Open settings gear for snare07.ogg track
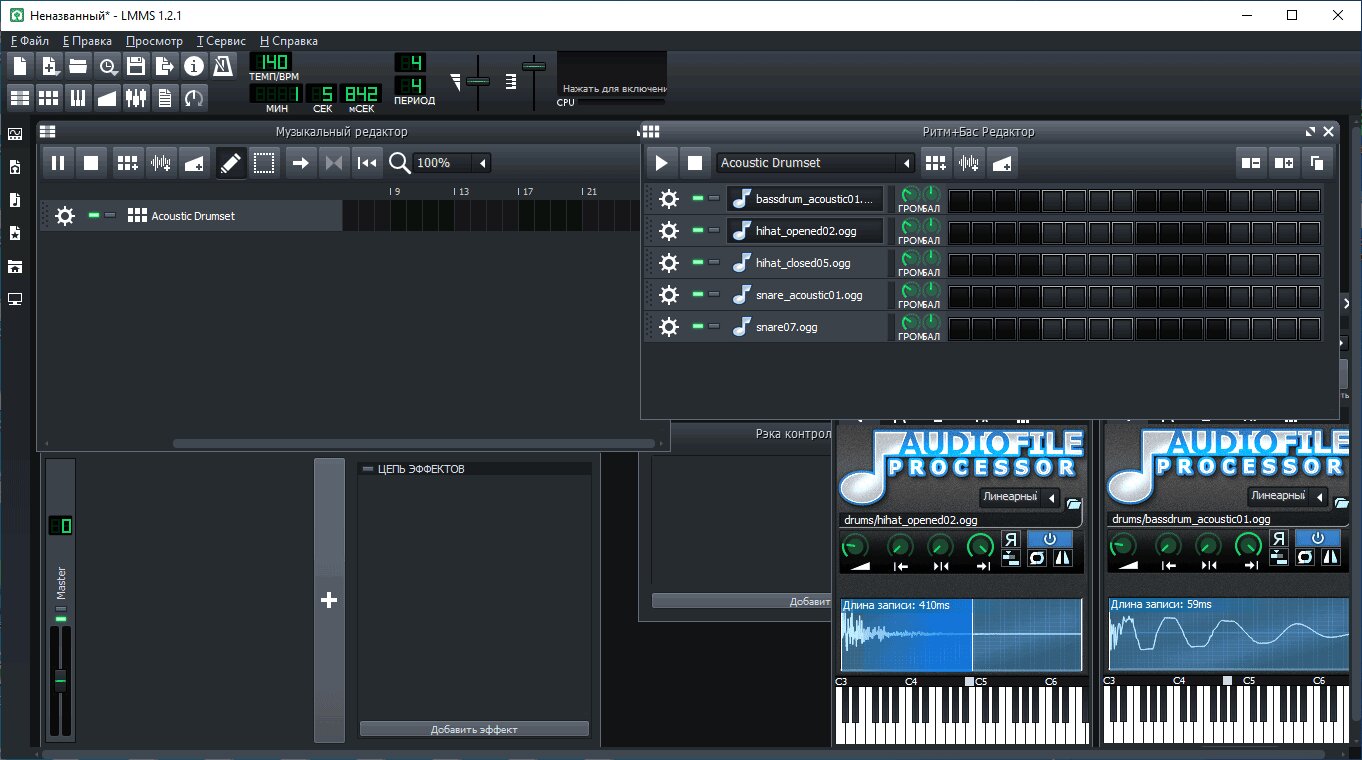This screenshot has height=760, width=1362. pyautogui.click(x=669, y=327)
